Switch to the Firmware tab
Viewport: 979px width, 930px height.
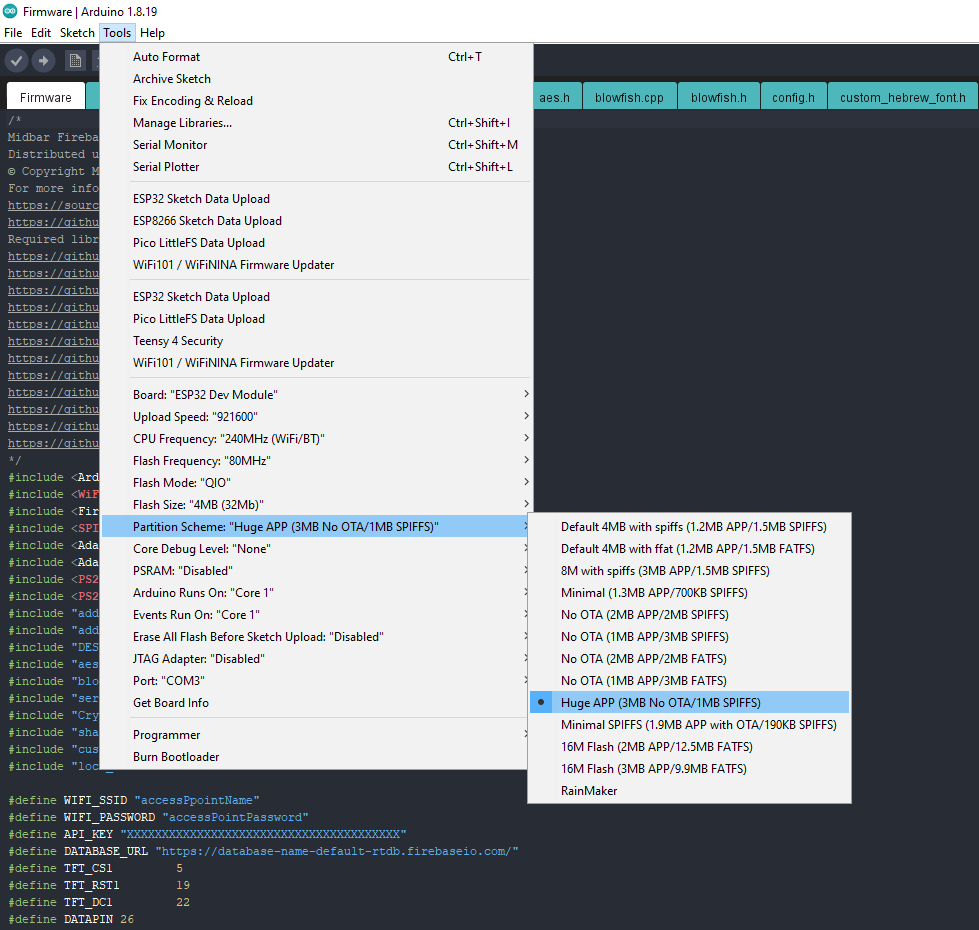coord(46,97)
